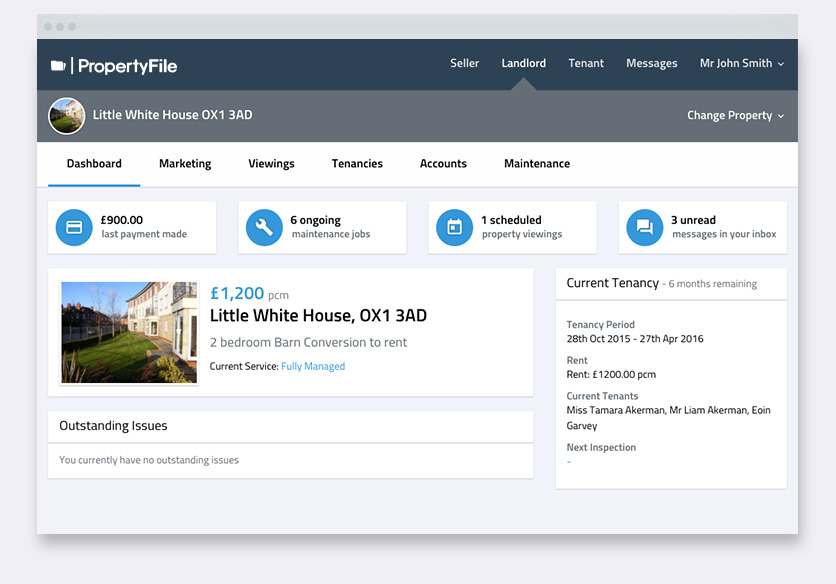Screen dimensions: 836x584
Task: Click the calendar viewings icon
Action: coord(454,227)
